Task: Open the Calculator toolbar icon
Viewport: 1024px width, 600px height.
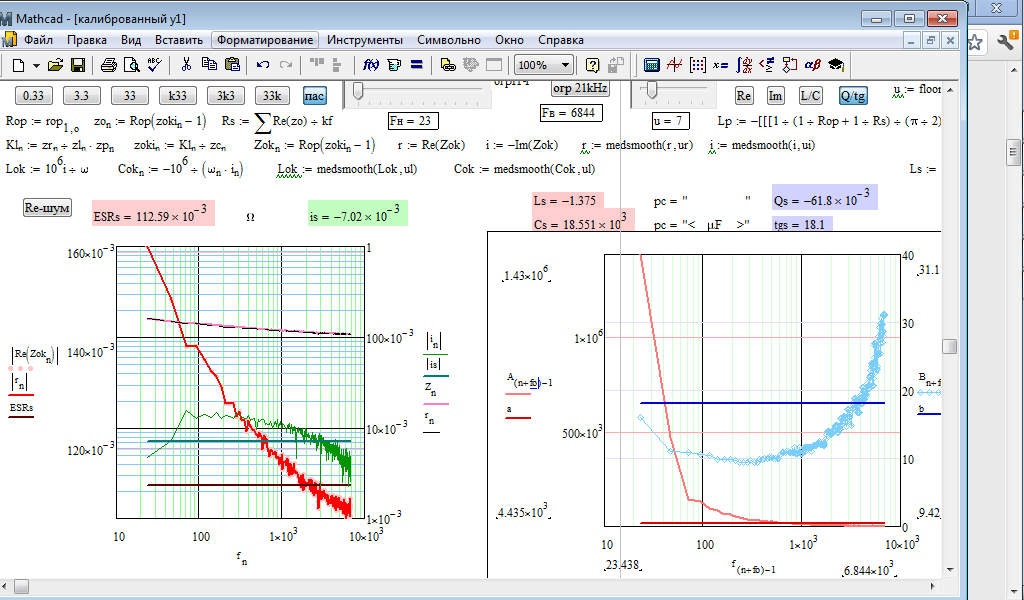Action: click(x=652, y=65)
